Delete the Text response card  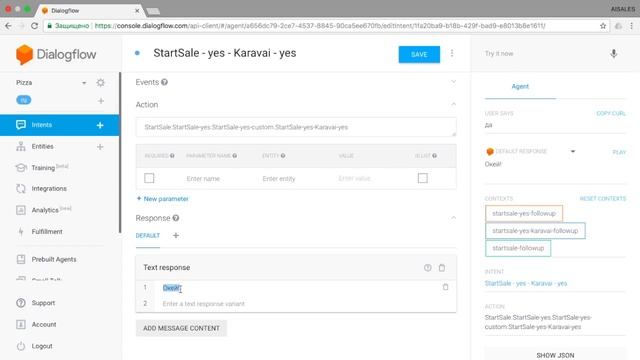(442, 268)
